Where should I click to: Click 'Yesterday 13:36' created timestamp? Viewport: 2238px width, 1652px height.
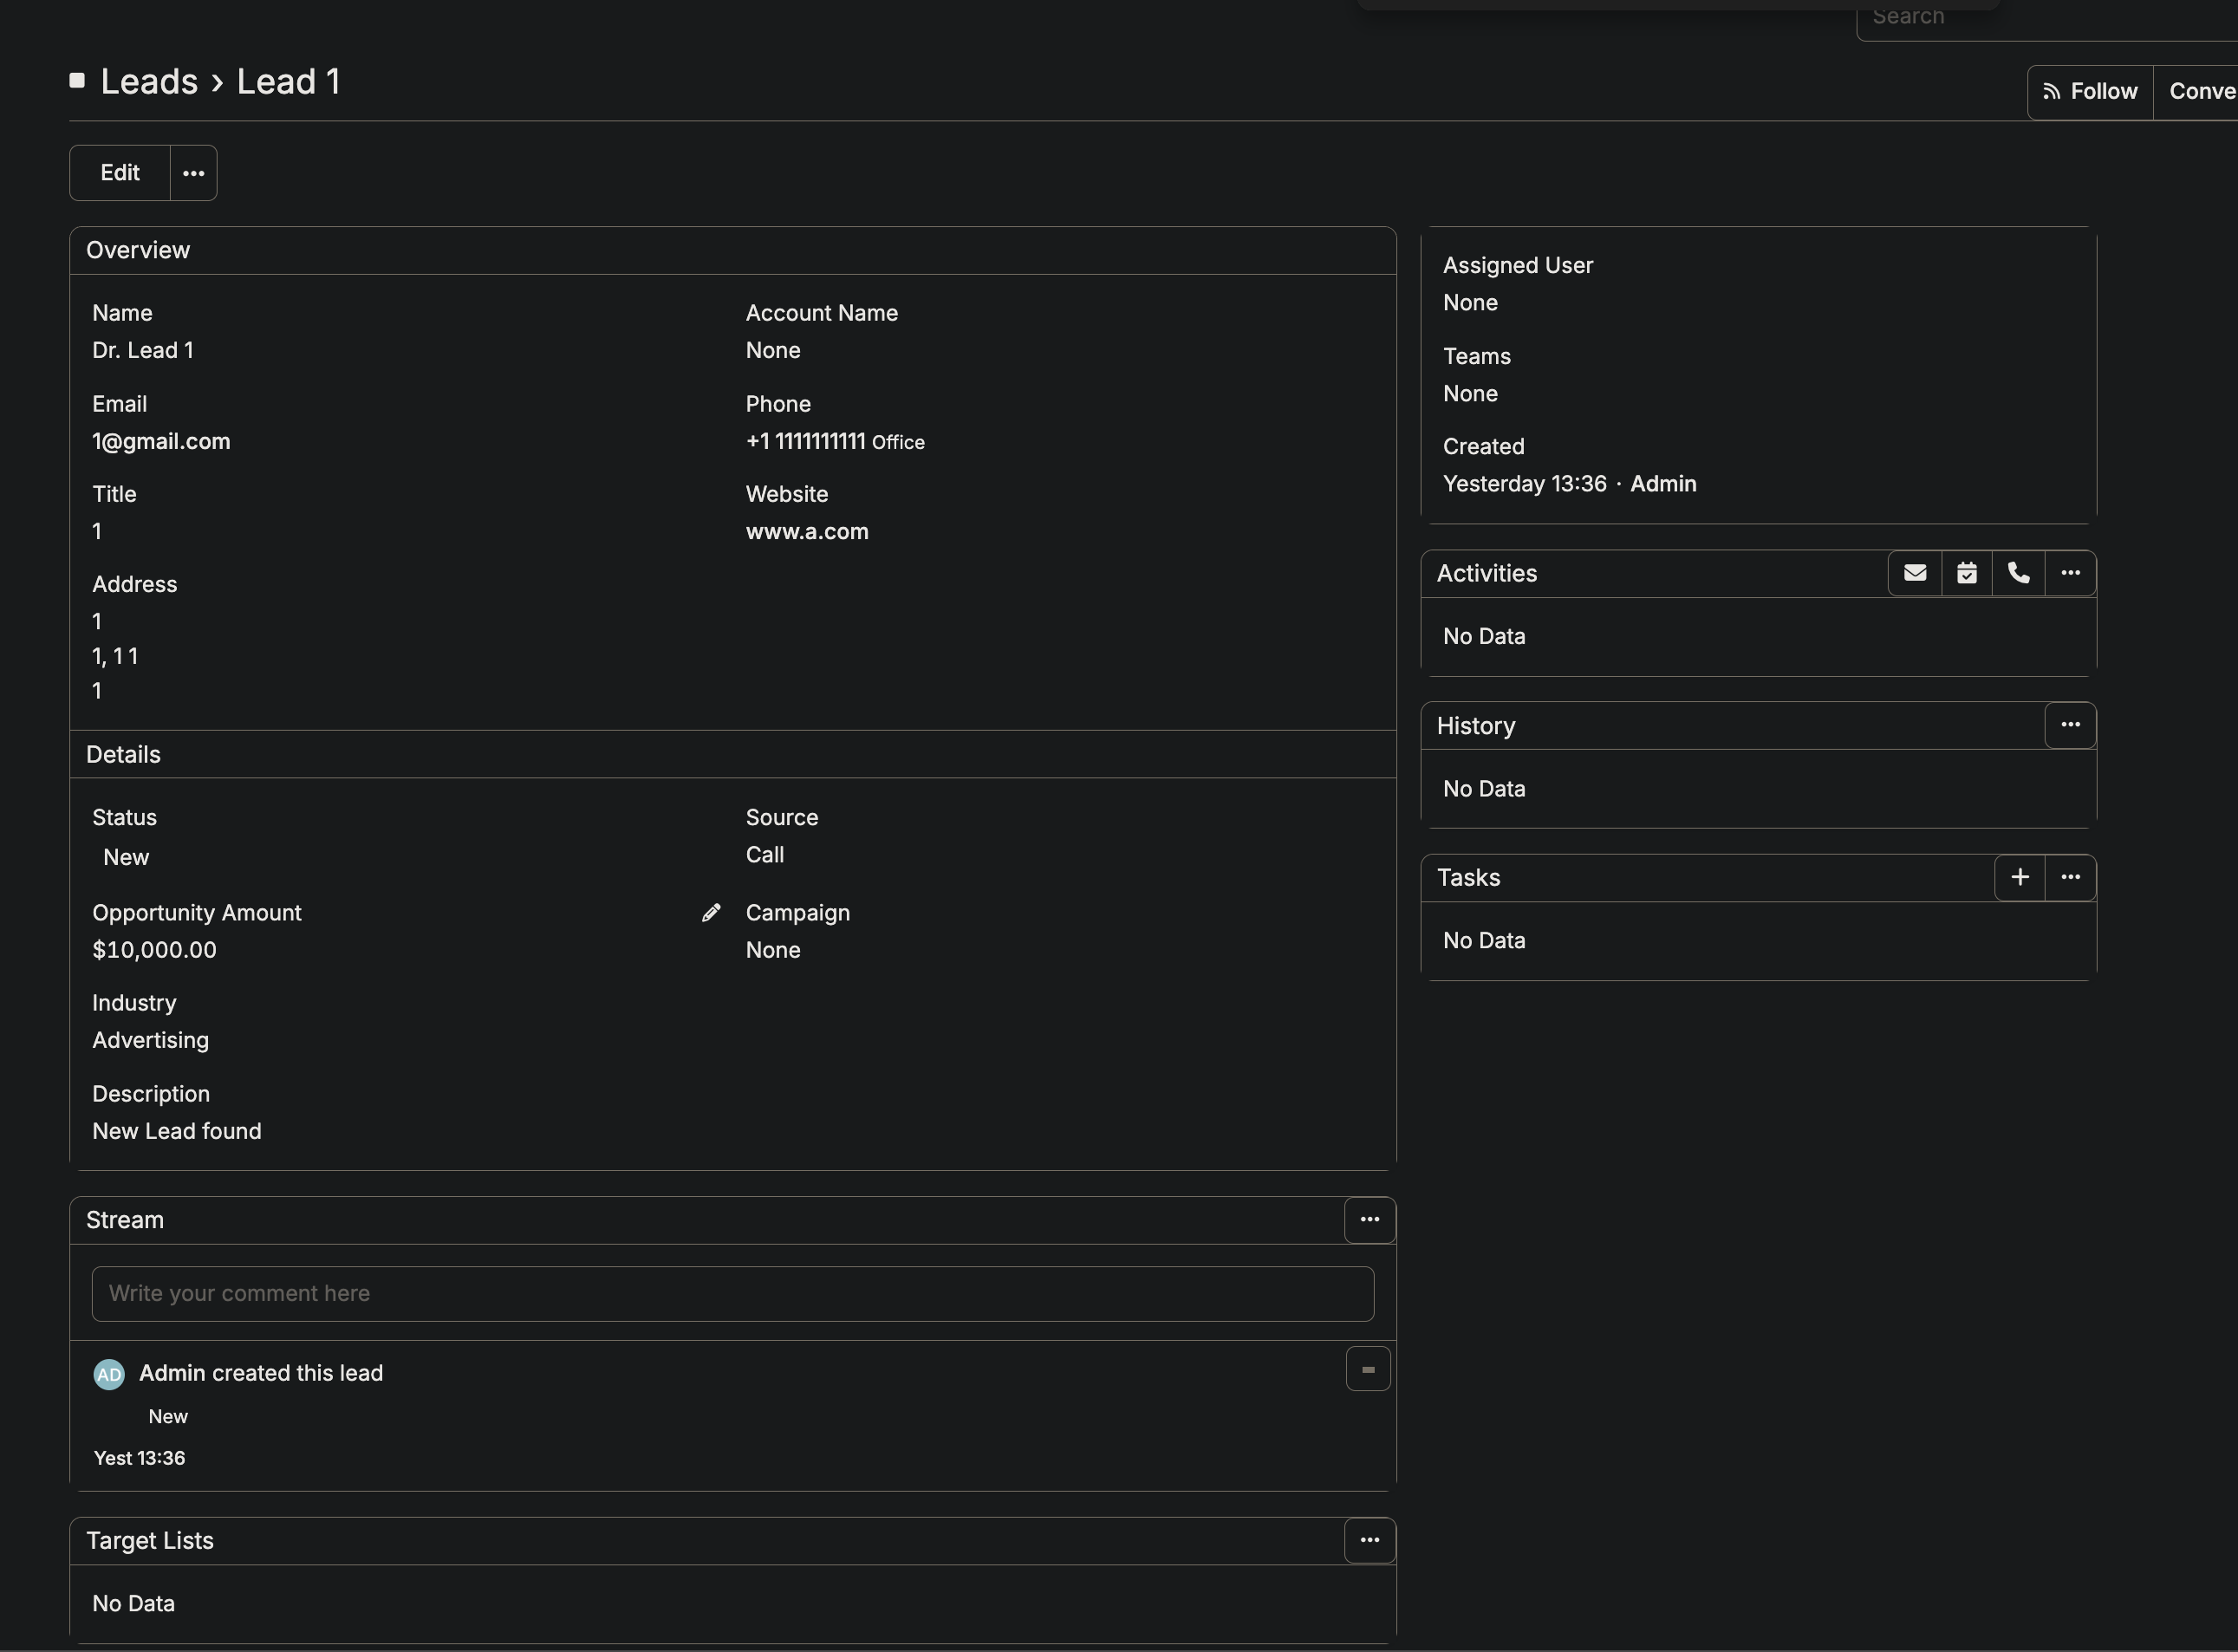pyautogui.click(x=1524, y=484)
